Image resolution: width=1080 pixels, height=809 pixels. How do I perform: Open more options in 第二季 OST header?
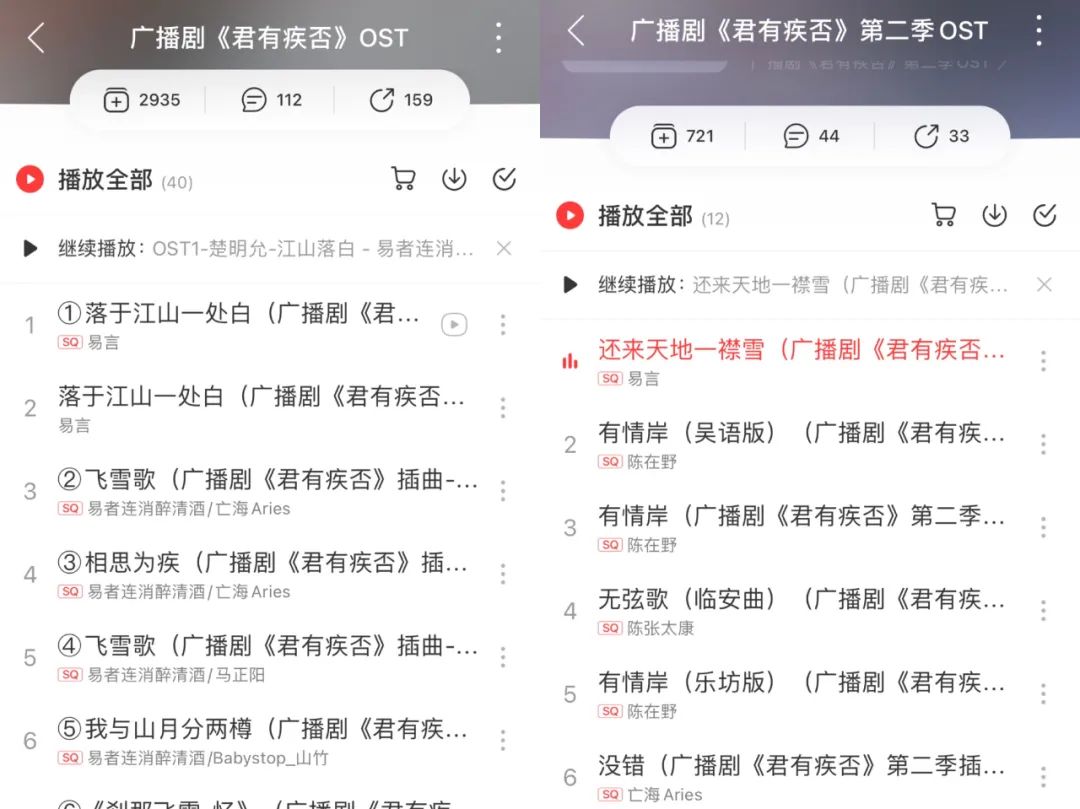tap(1039, 31)
